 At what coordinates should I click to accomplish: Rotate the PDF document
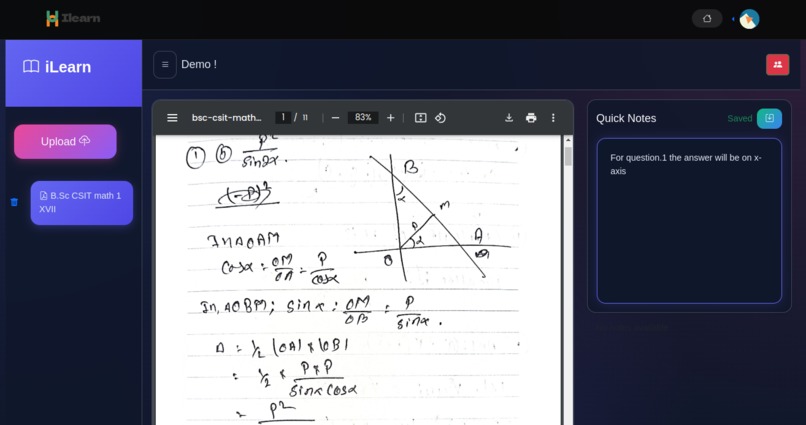pyautogui.click(x=440, y=118)
